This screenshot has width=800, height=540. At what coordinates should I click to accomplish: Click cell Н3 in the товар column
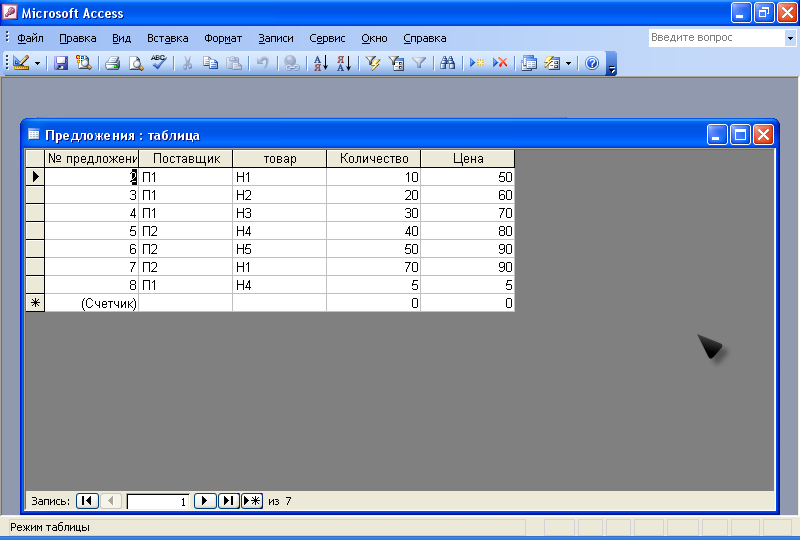click(x=279, y=213)
